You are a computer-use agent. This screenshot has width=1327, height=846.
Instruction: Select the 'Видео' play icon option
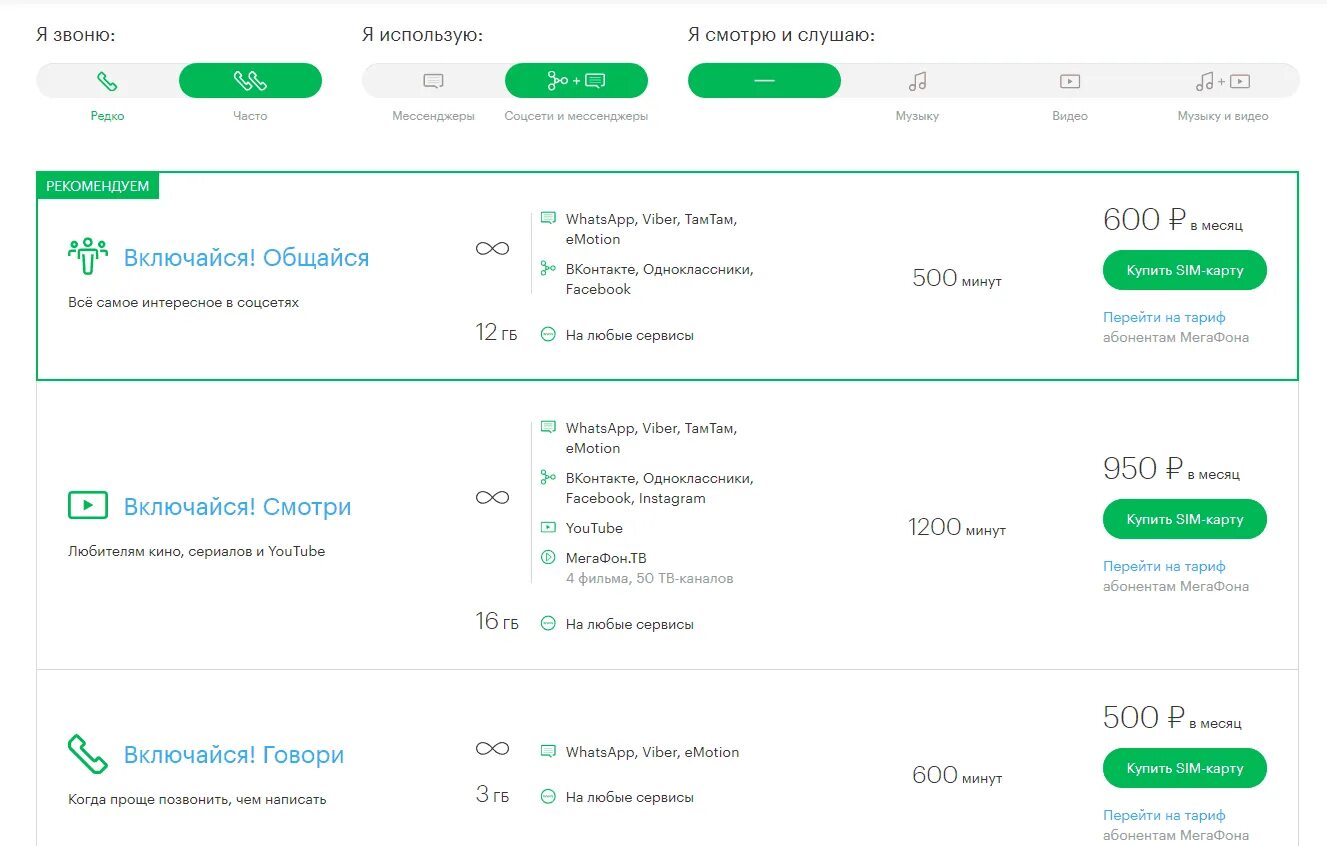coord(1070,81)
